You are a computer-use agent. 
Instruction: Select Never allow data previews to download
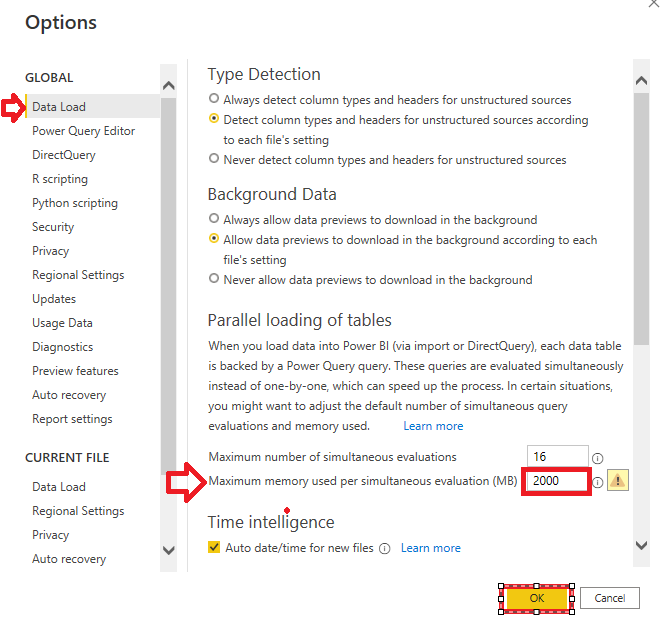[x=214, y=280]
